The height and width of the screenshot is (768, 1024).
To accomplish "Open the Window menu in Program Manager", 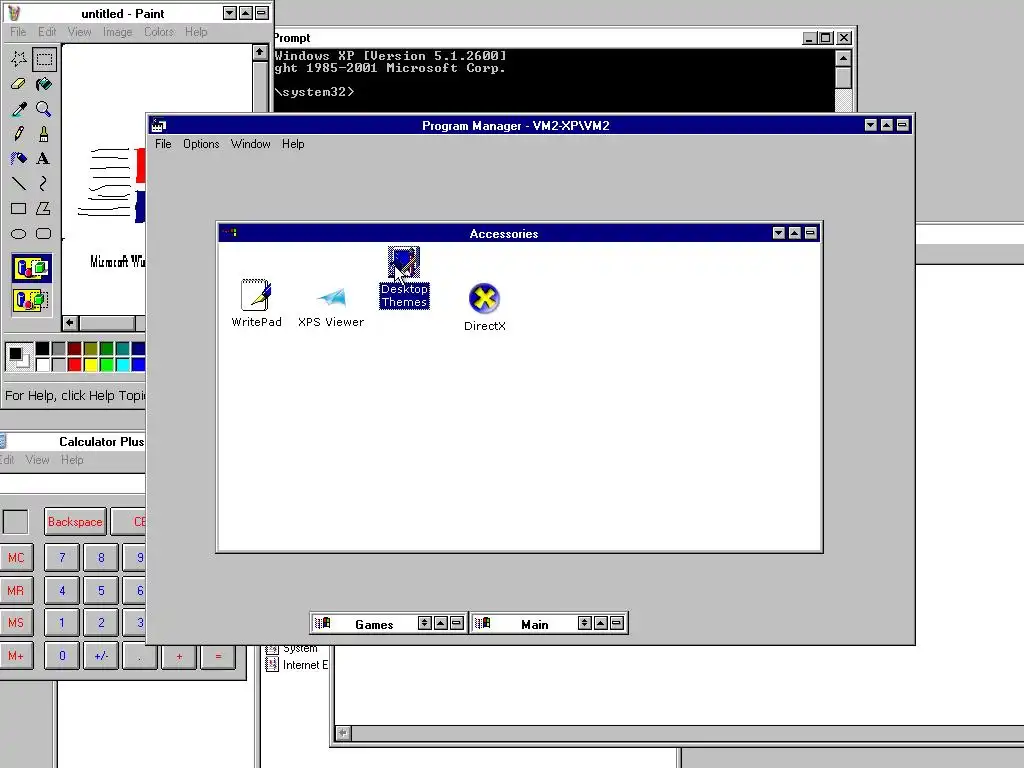I will 251,144.
